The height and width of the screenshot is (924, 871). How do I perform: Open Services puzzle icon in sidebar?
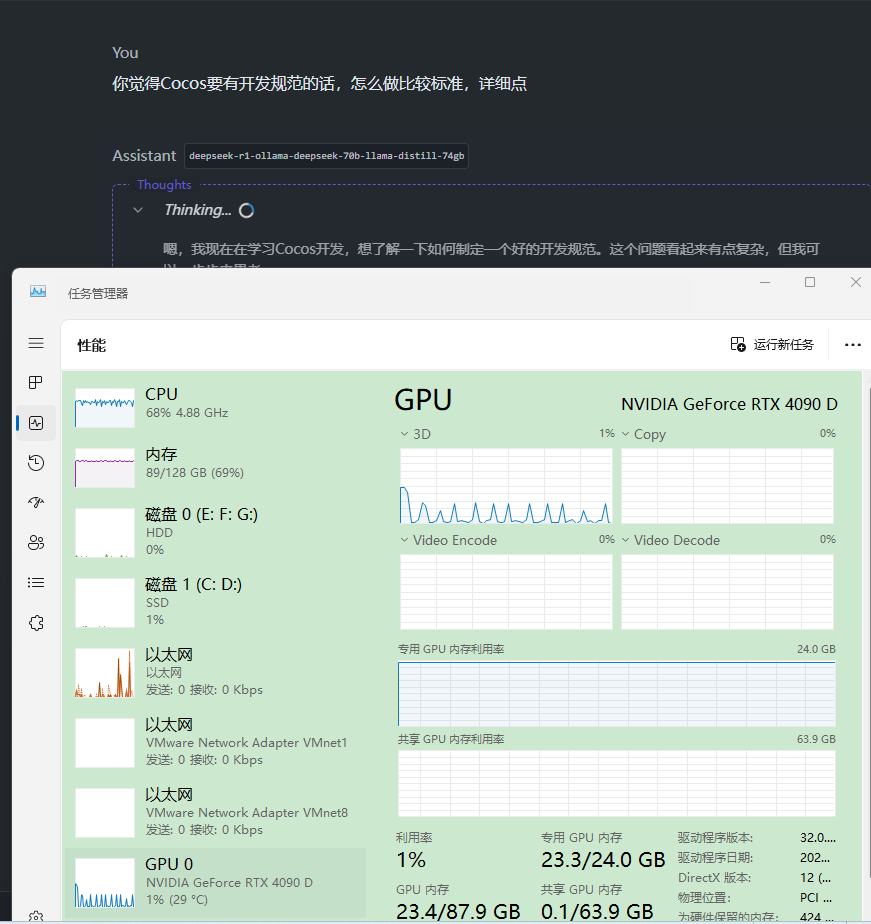(36, 623)
